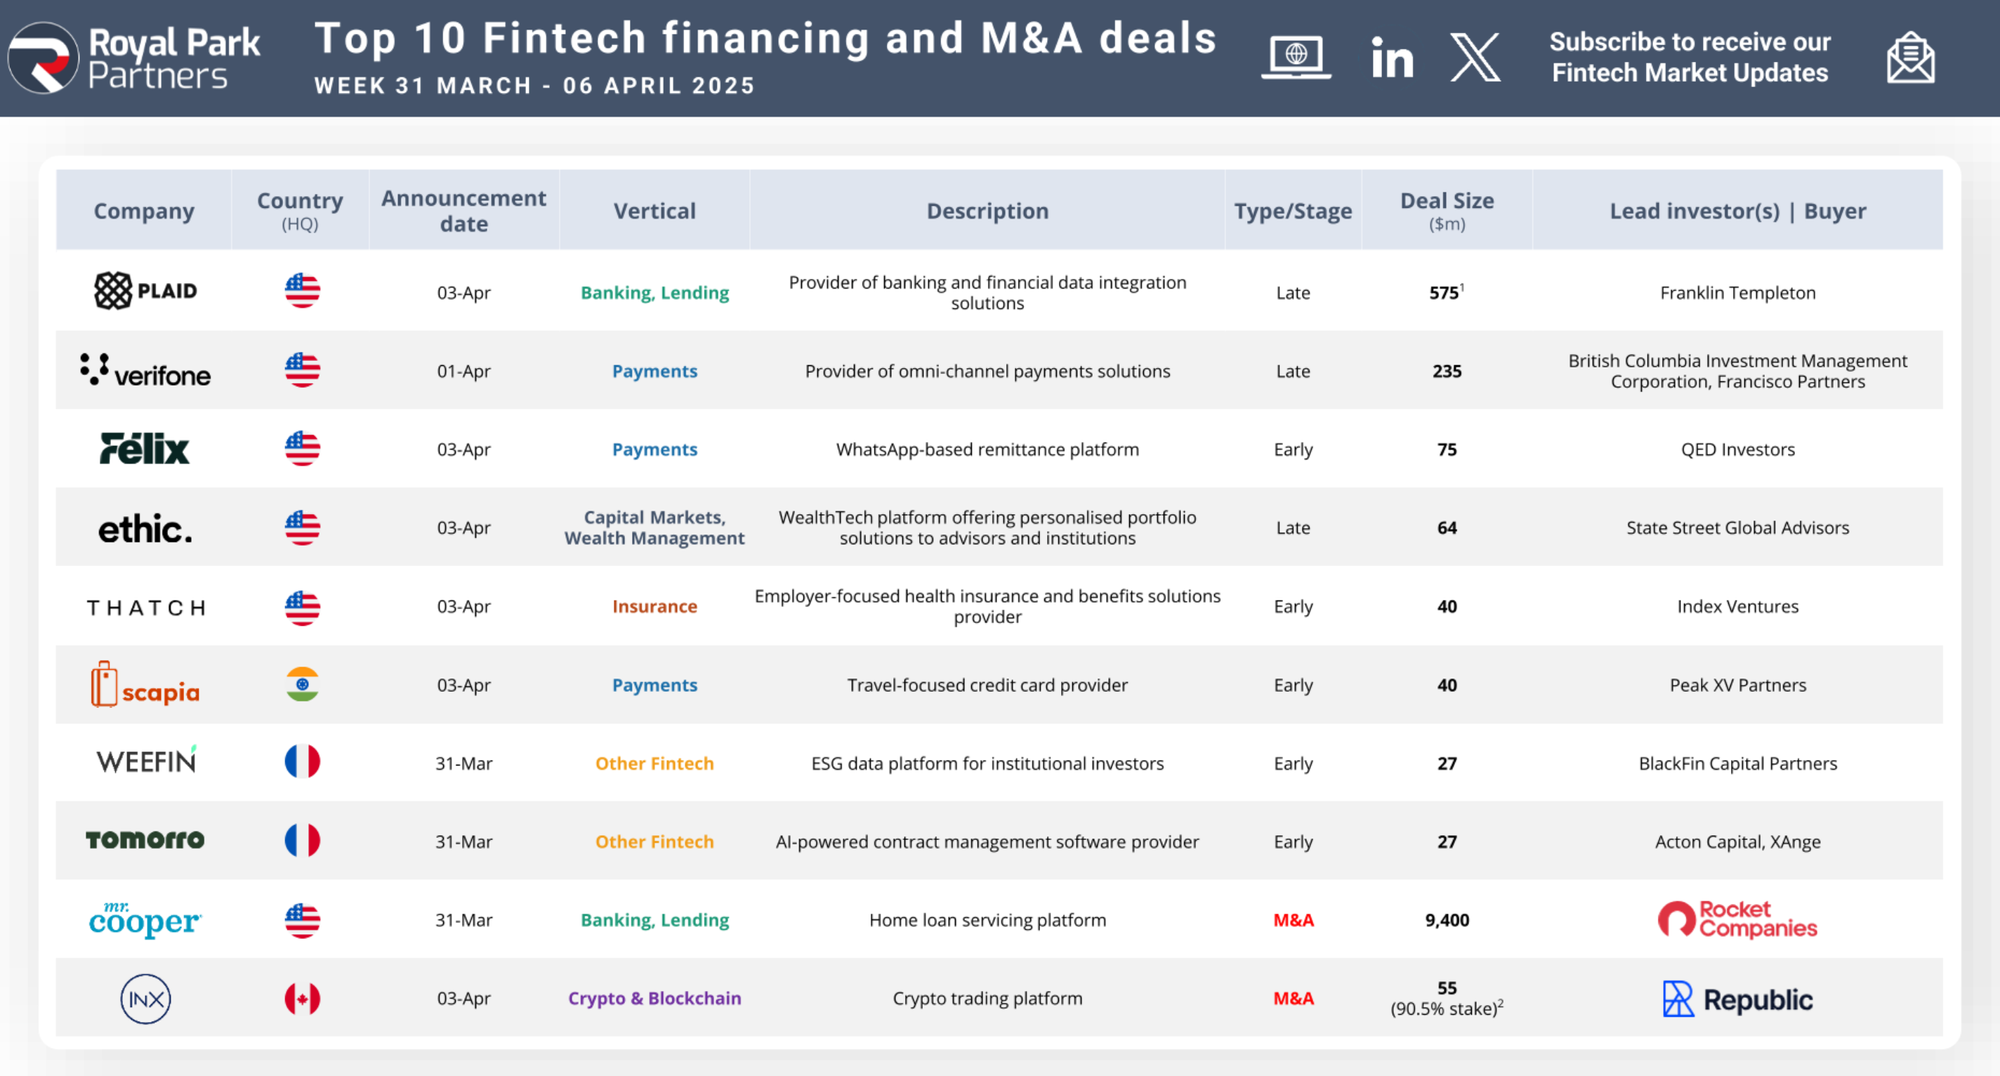The image size is (2000, 1076).
Task: Click the Type/Stage column header
Action: click(x=1292, y=211)
